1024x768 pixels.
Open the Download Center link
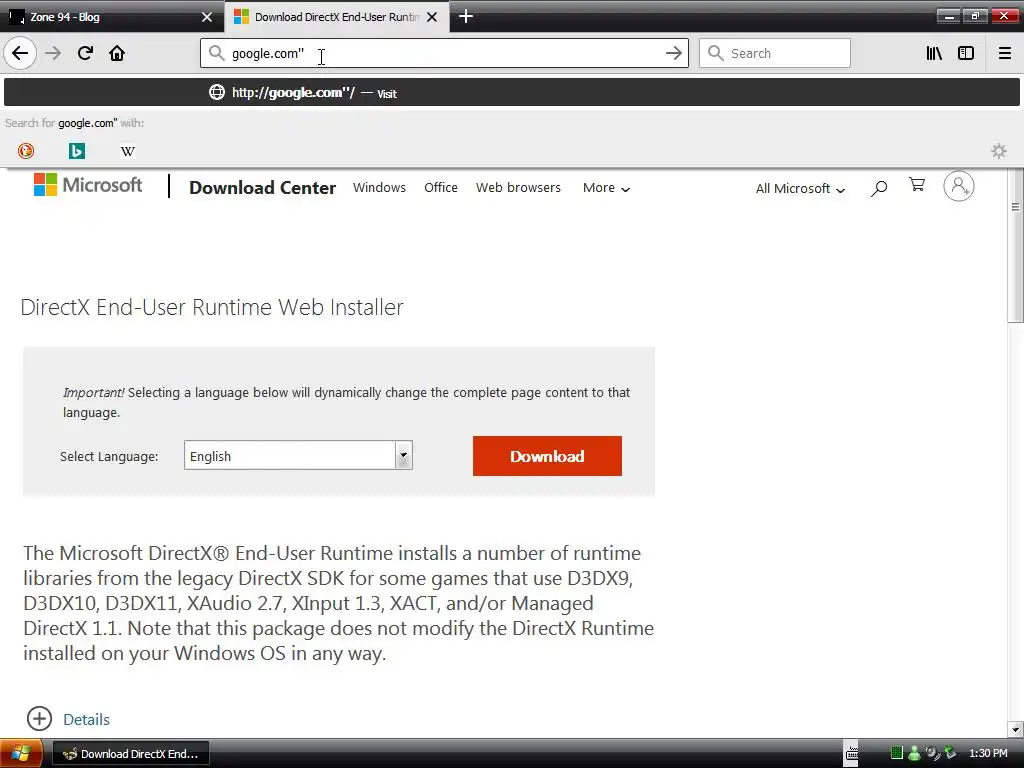(x=263, y=188)
